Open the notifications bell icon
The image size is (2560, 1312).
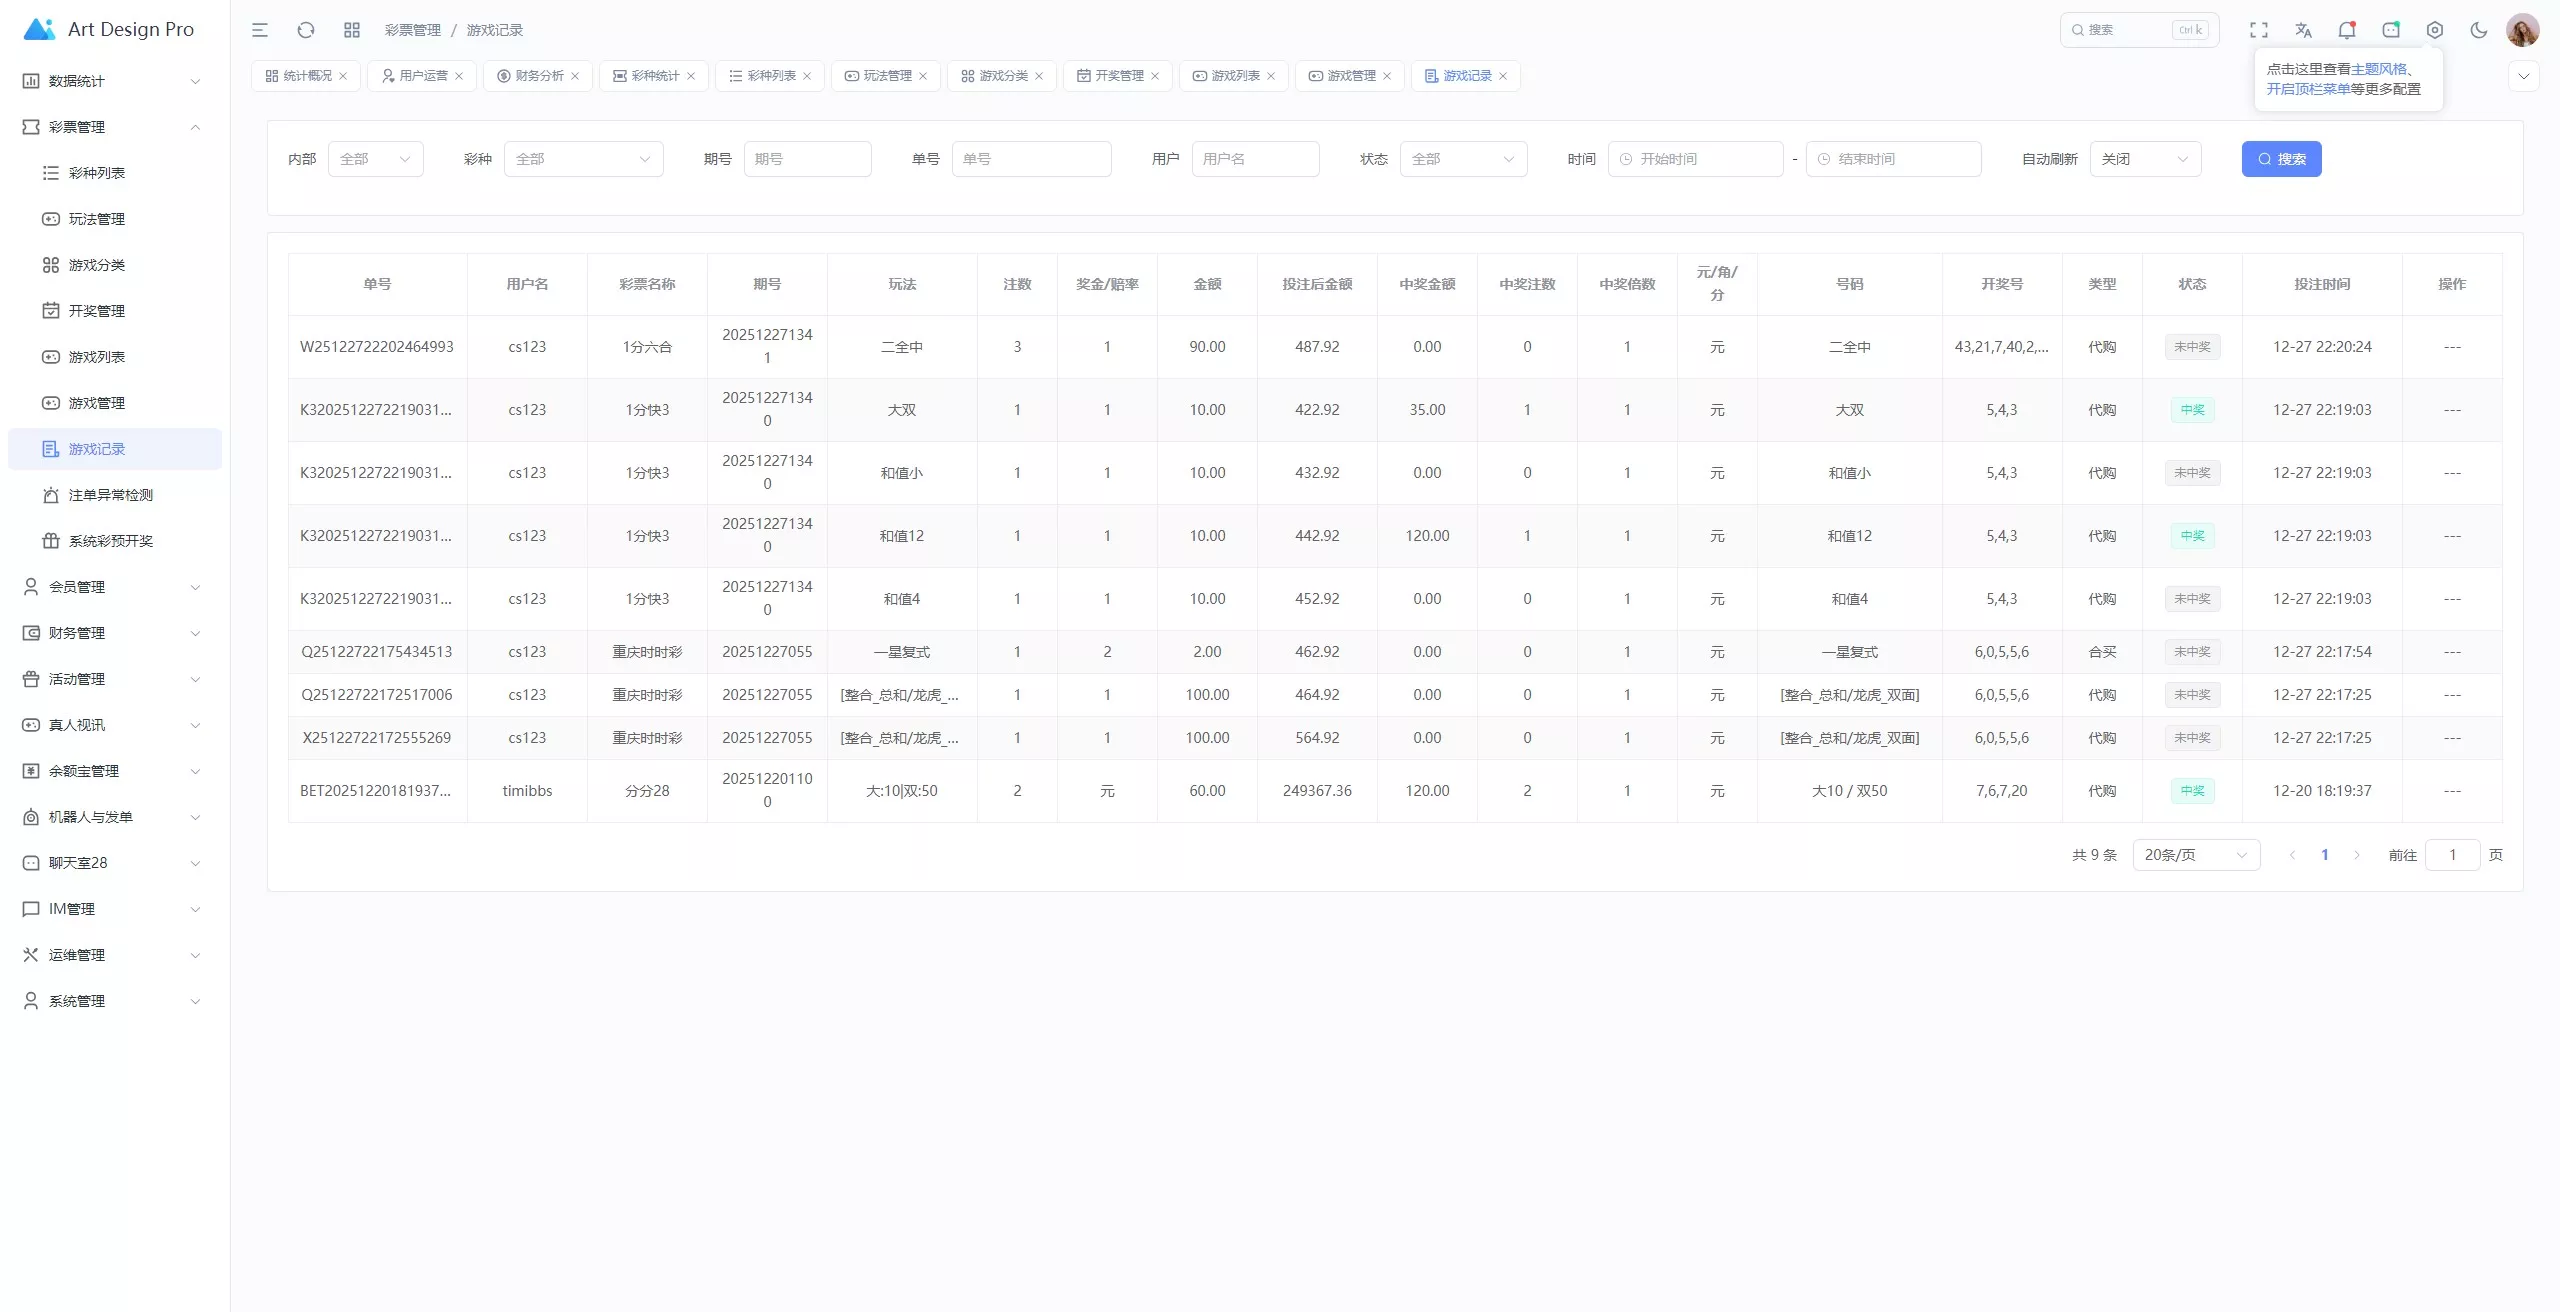click(x=2346, y=30)
